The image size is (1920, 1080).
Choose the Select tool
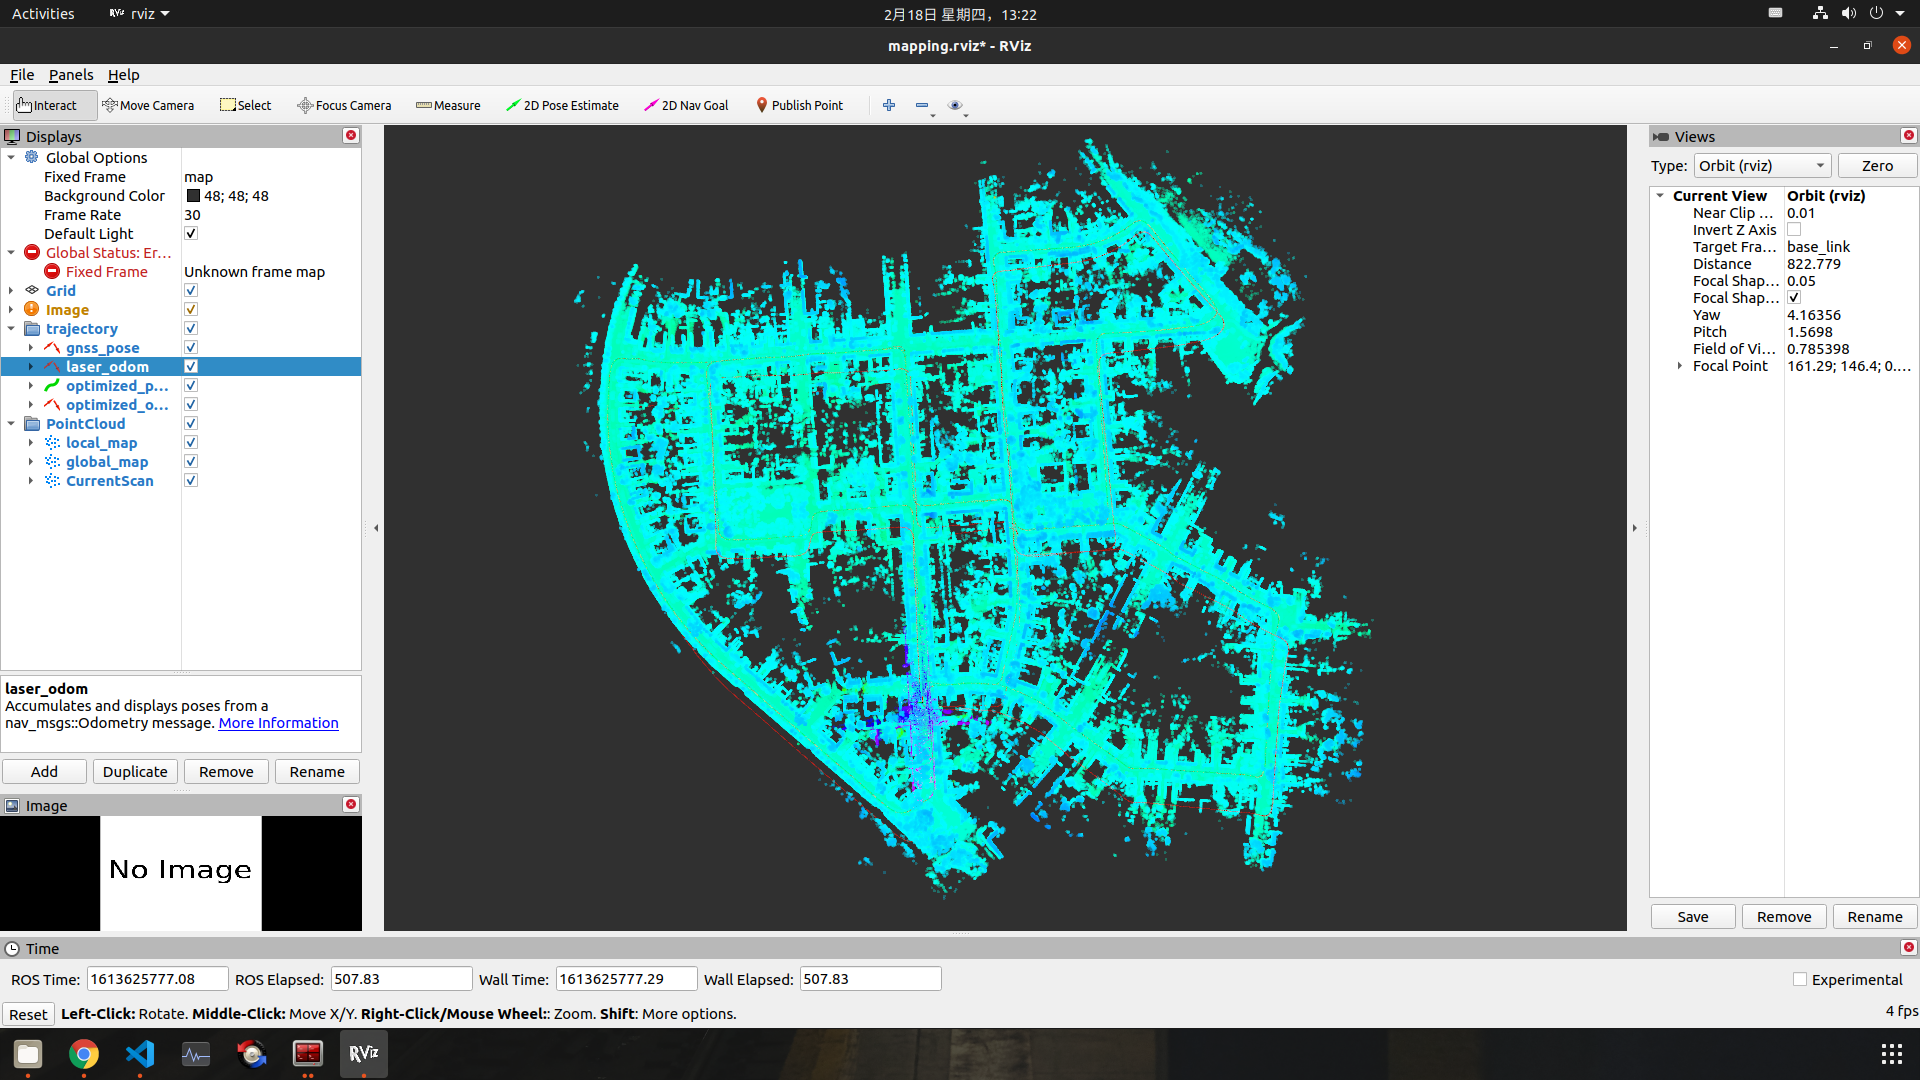click(245, 105)
